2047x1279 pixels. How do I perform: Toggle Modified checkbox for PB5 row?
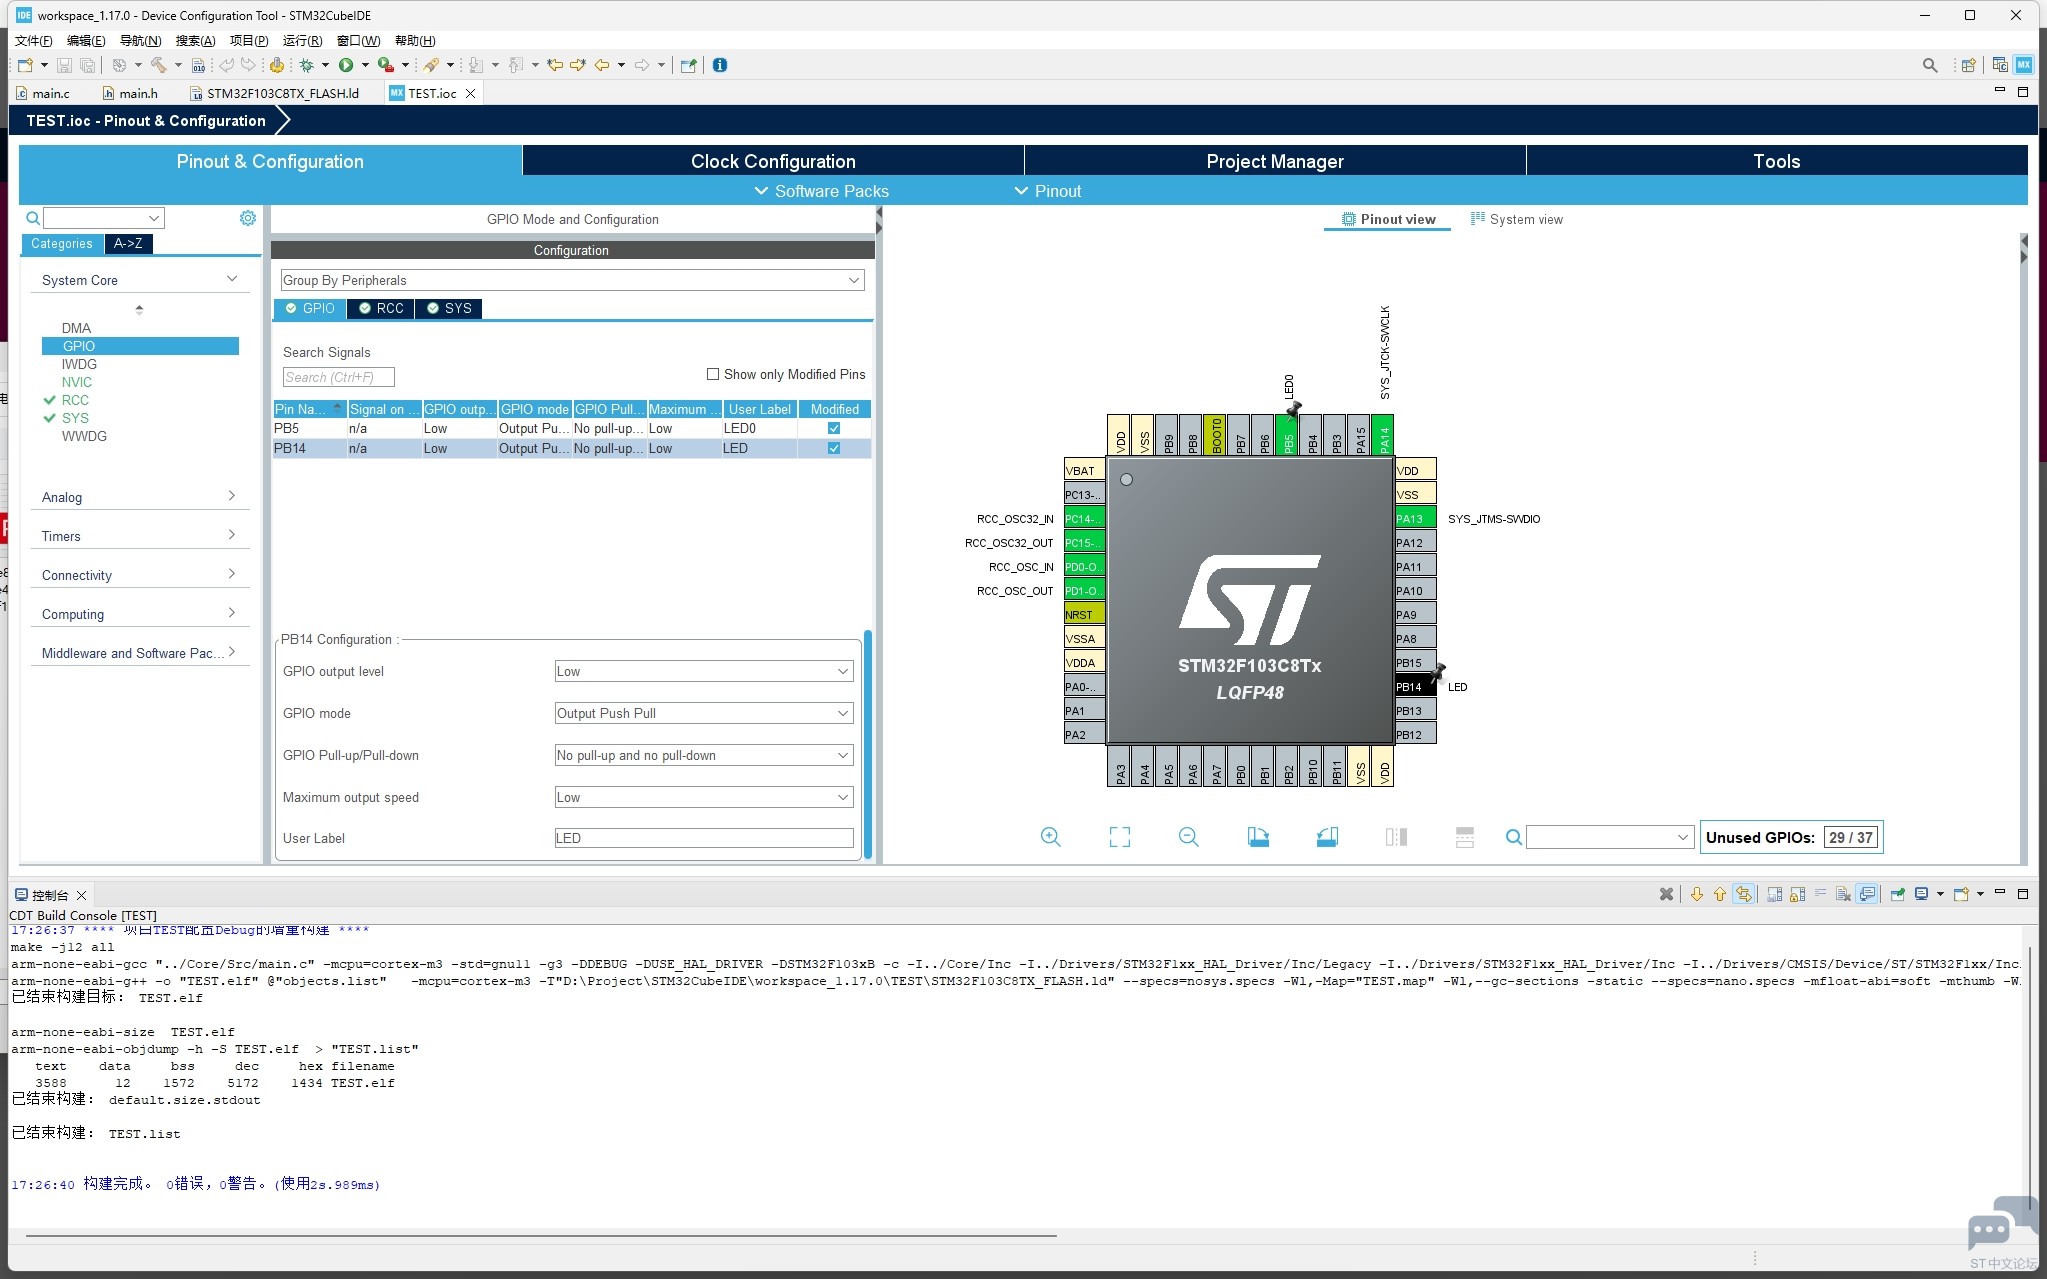tap(834, 428)
